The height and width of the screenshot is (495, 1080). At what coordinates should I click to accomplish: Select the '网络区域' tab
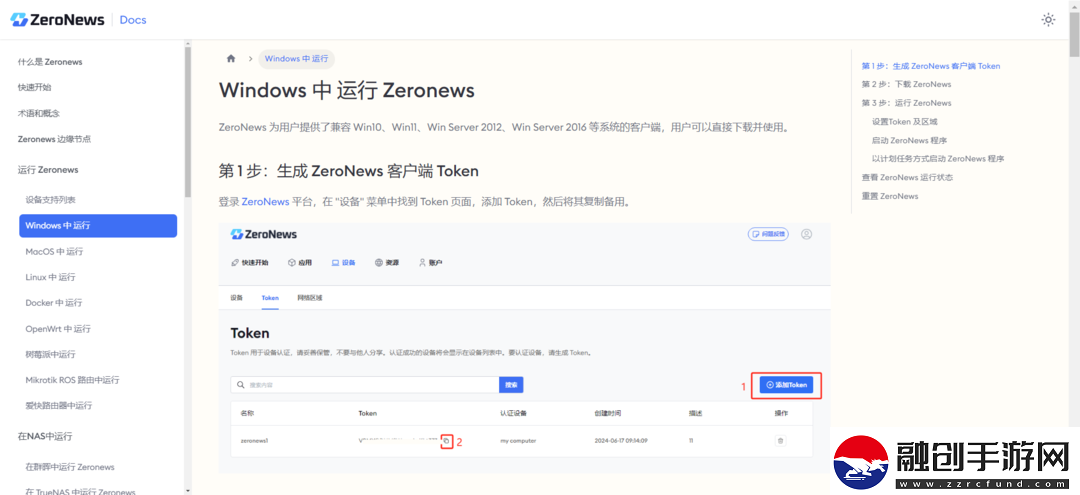309,298
